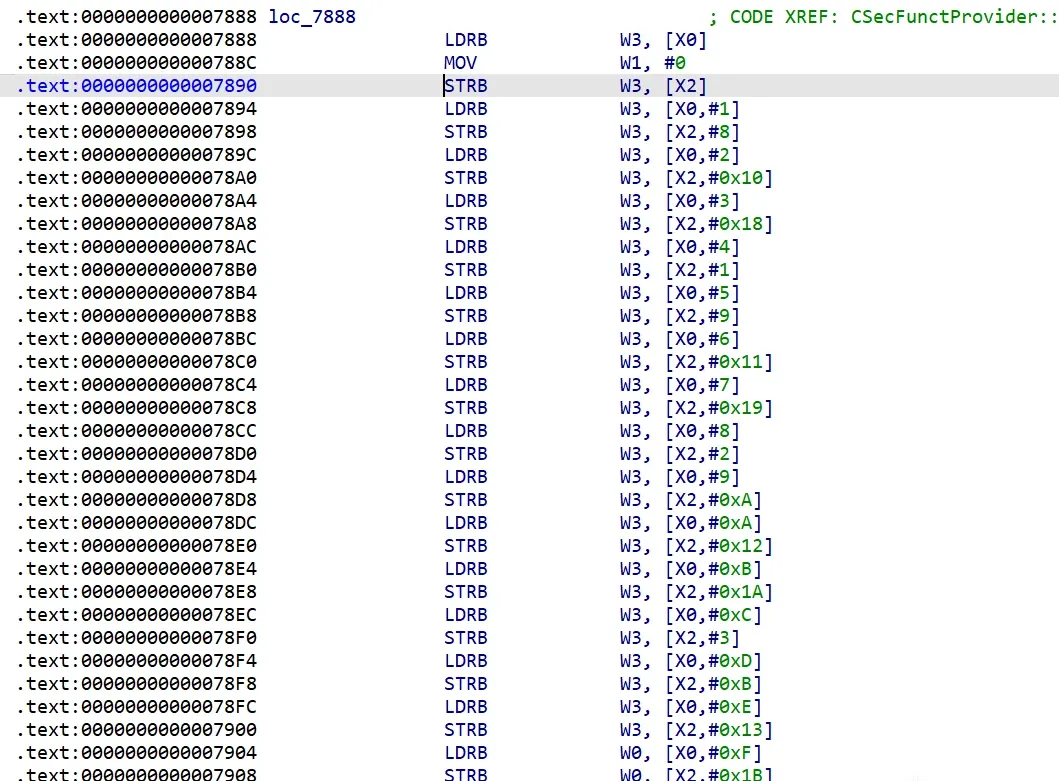Select the operand W3, [X0,#0xD]
Viewport: 1059px width, 781px height.
pos(691,660)
